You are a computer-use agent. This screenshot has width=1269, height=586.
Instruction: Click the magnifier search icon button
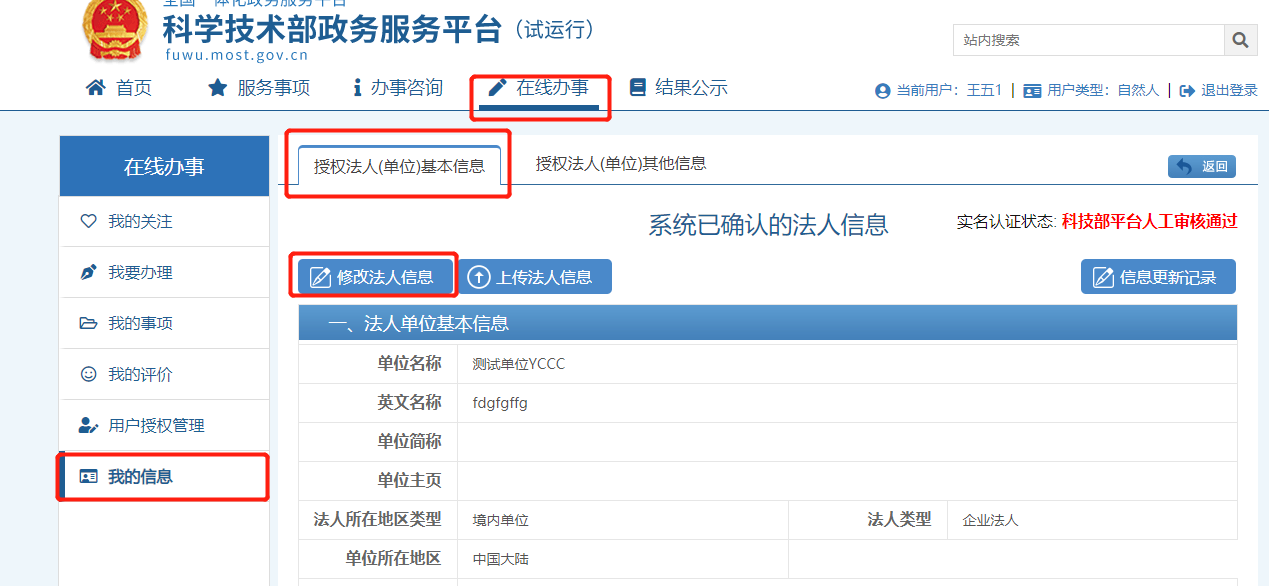pos(1240,40)
